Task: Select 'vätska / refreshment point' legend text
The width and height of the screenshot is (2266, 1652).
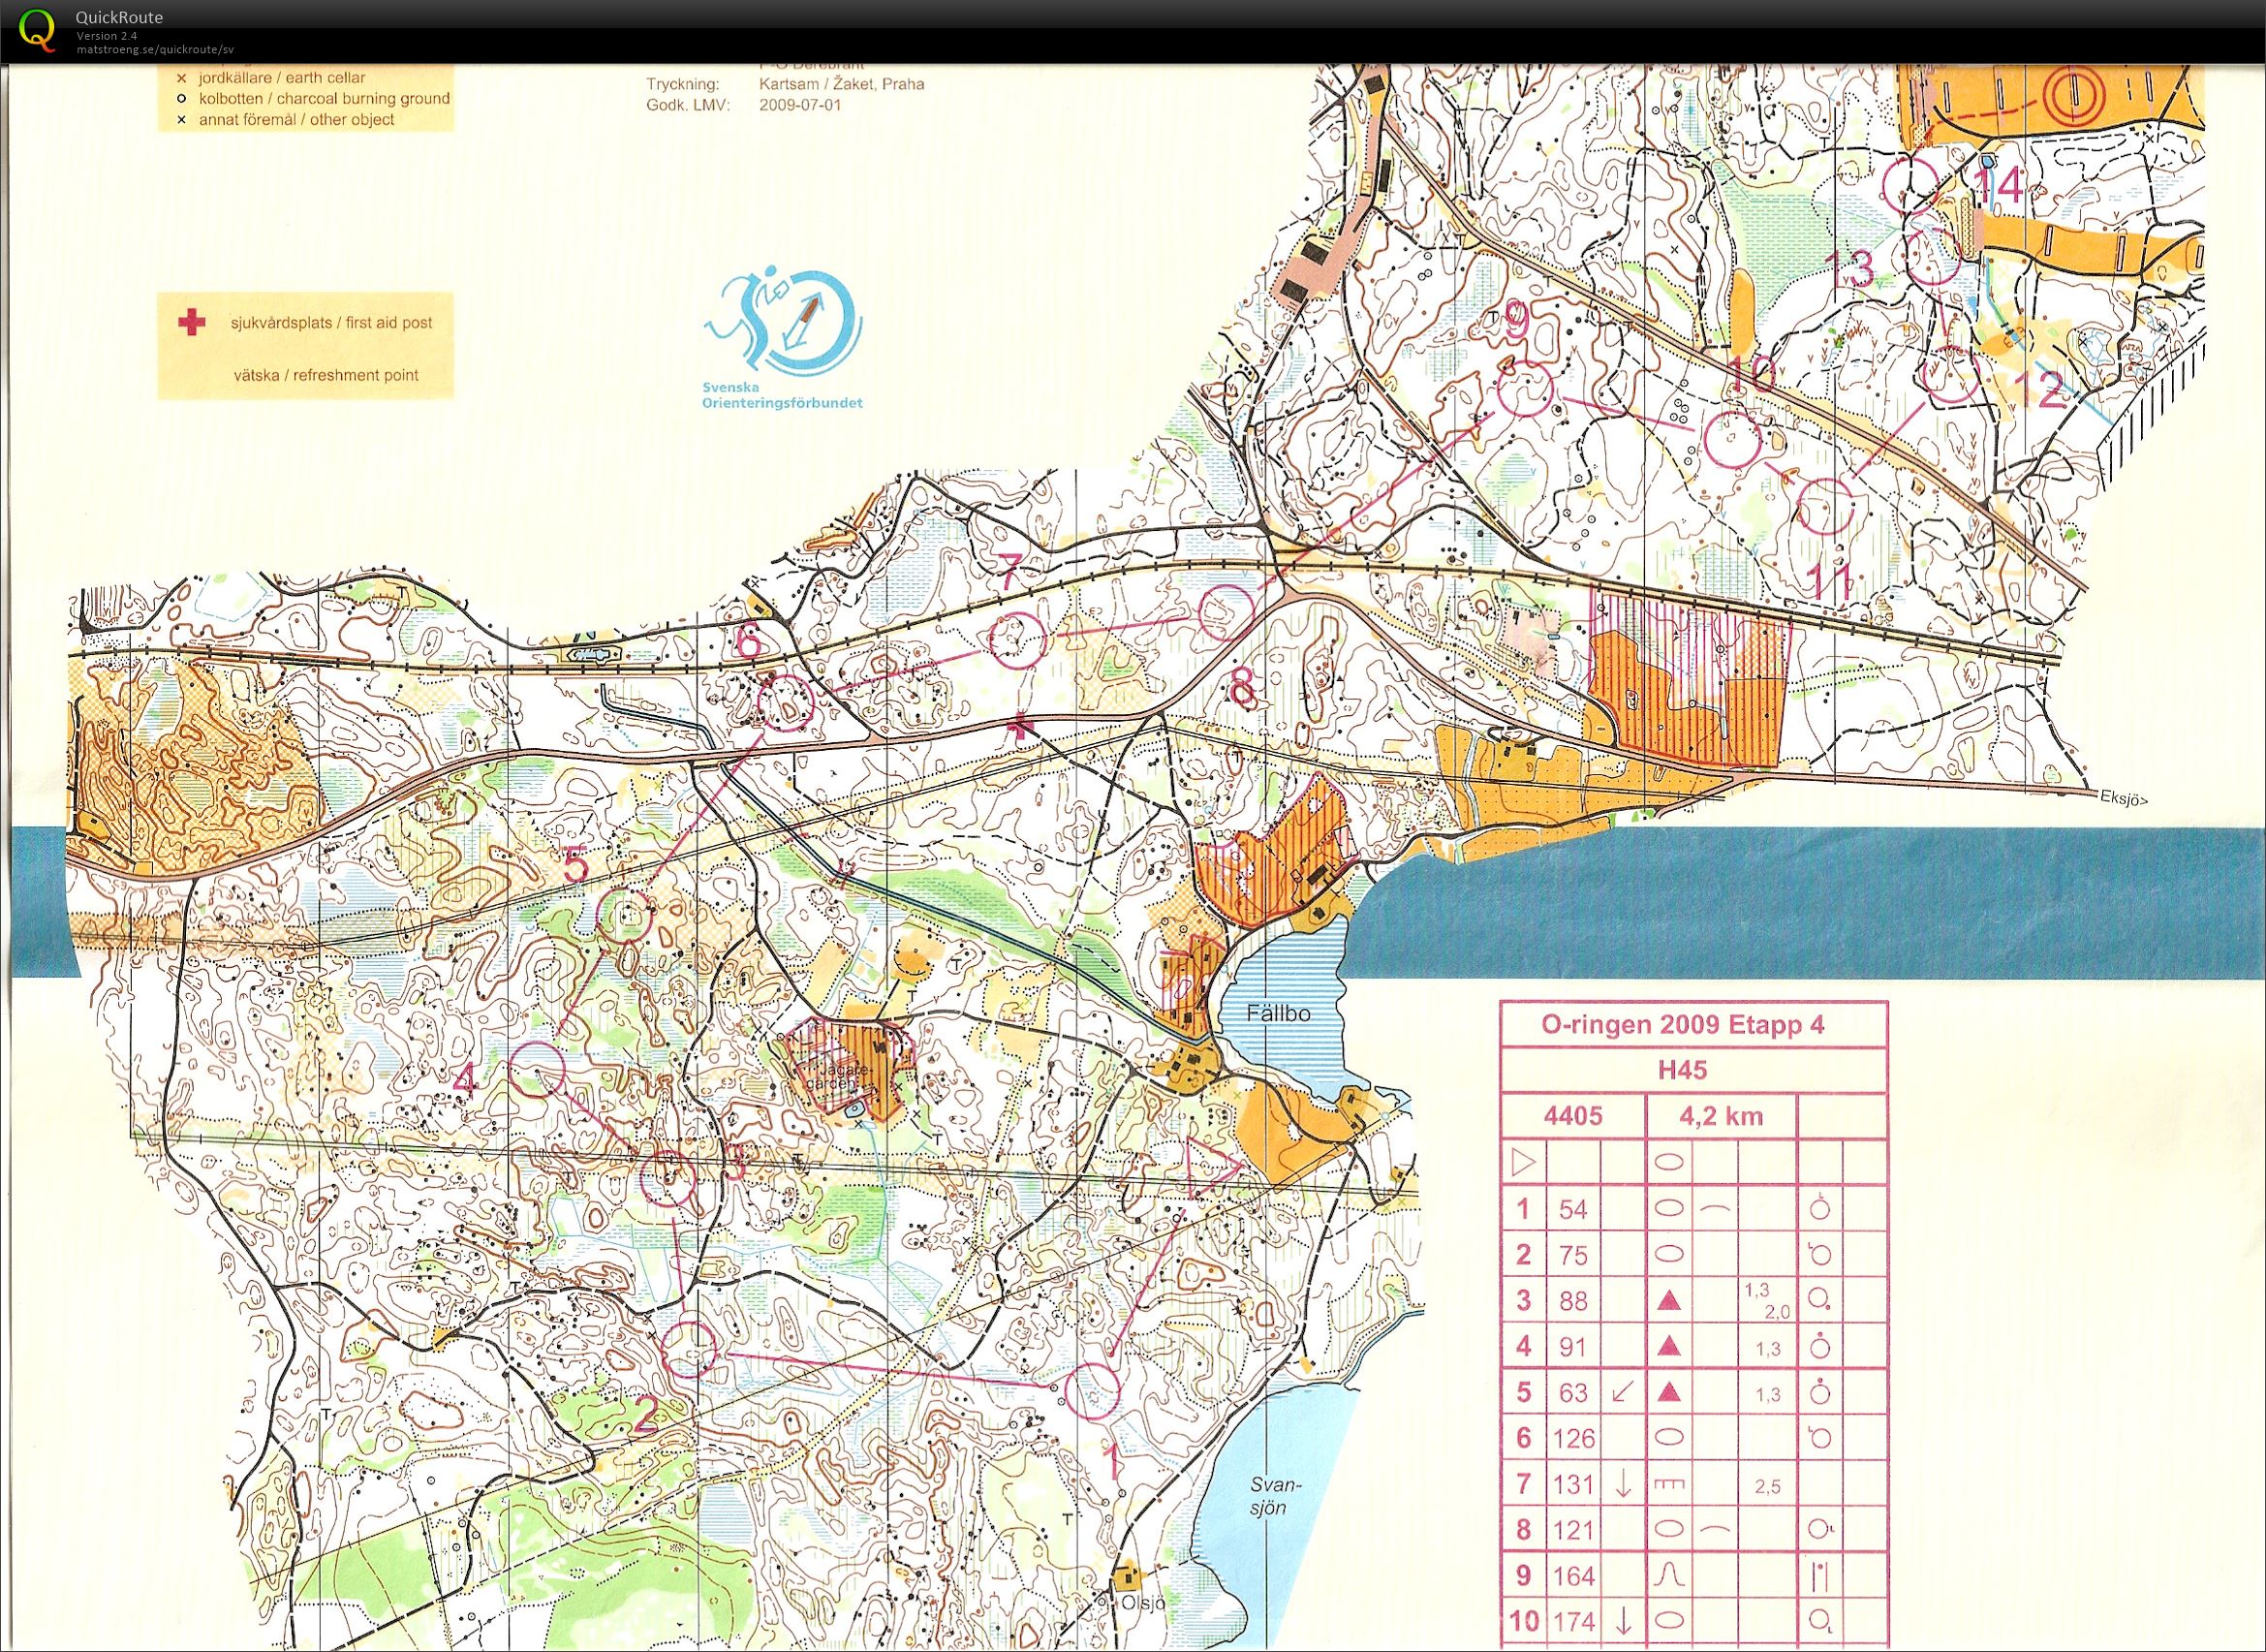Action: (326, 375)
